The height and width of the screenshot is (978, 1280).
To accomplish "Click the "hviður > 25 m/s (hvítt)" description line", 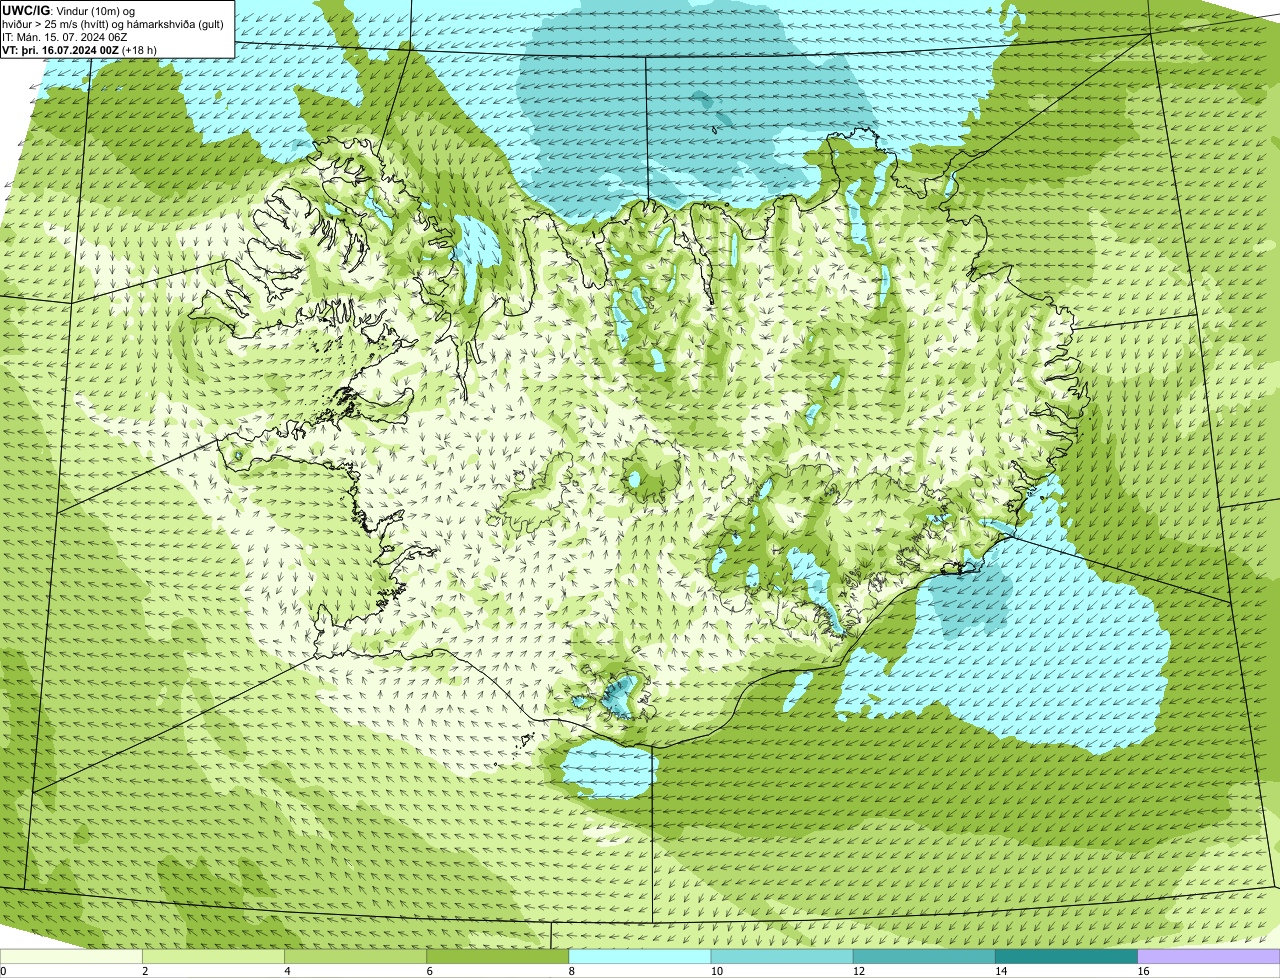I will pyautogui.click(x=113, y=23).
